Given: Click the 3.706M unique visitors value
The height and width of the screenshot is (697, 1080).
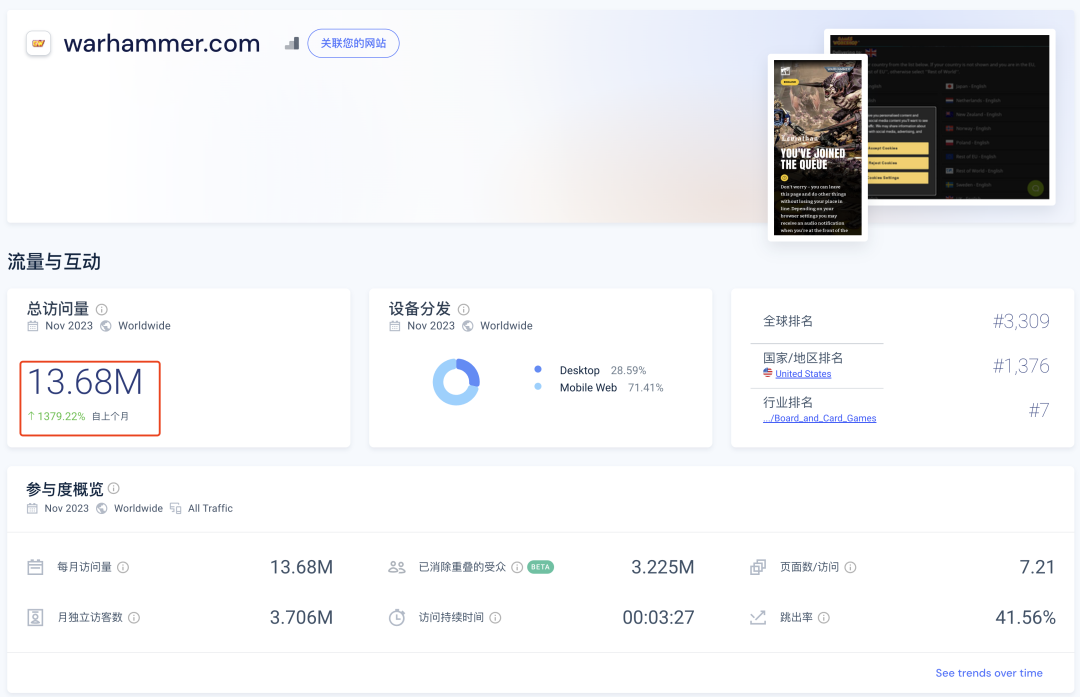Looking at the screenshot, I should tap(301, 618).
